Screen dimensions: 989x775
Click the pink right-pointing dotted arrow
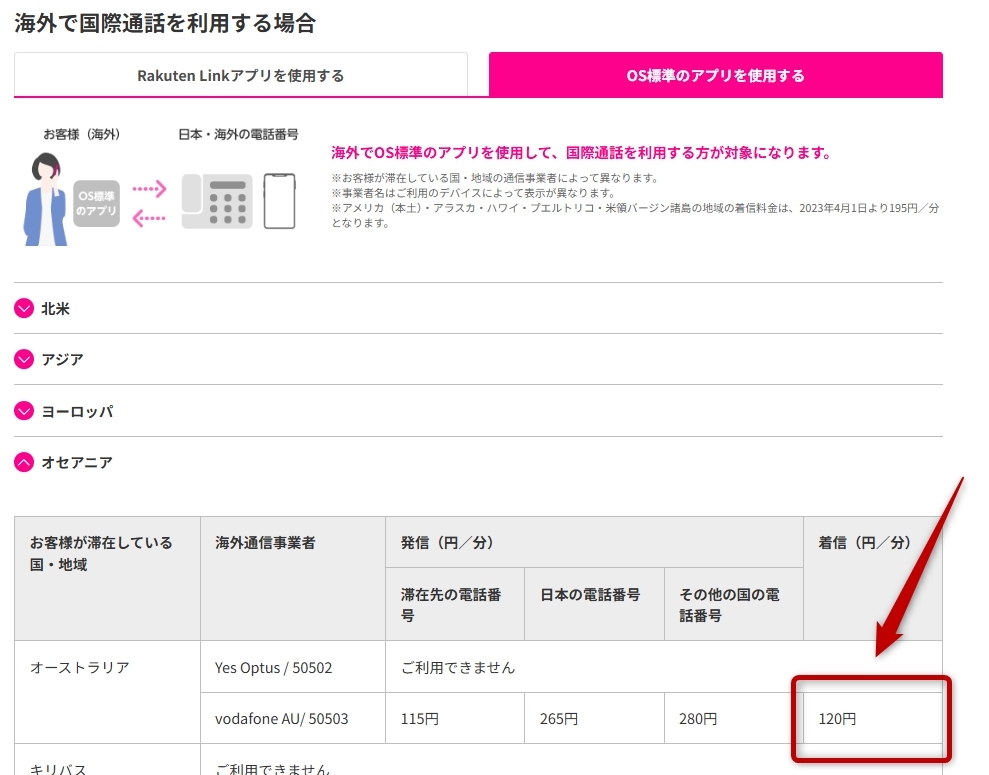click(149, 187)
